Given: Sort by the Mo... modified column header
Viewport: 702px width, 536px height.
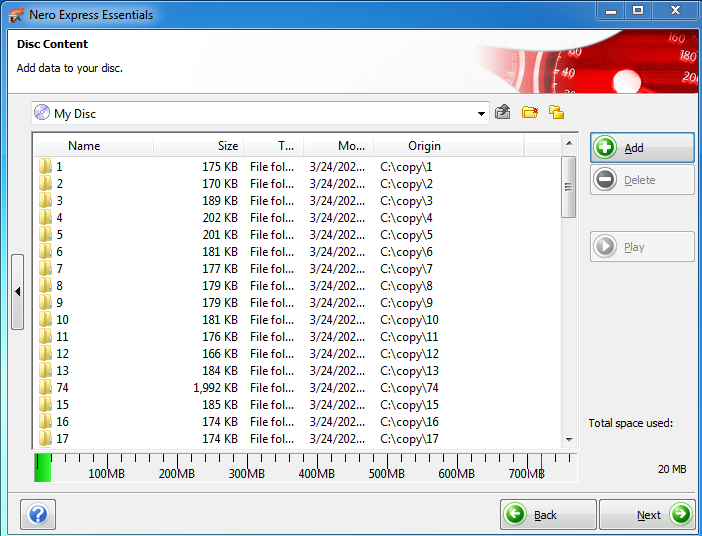Looking at the screenshot, I should coord(338,146).
